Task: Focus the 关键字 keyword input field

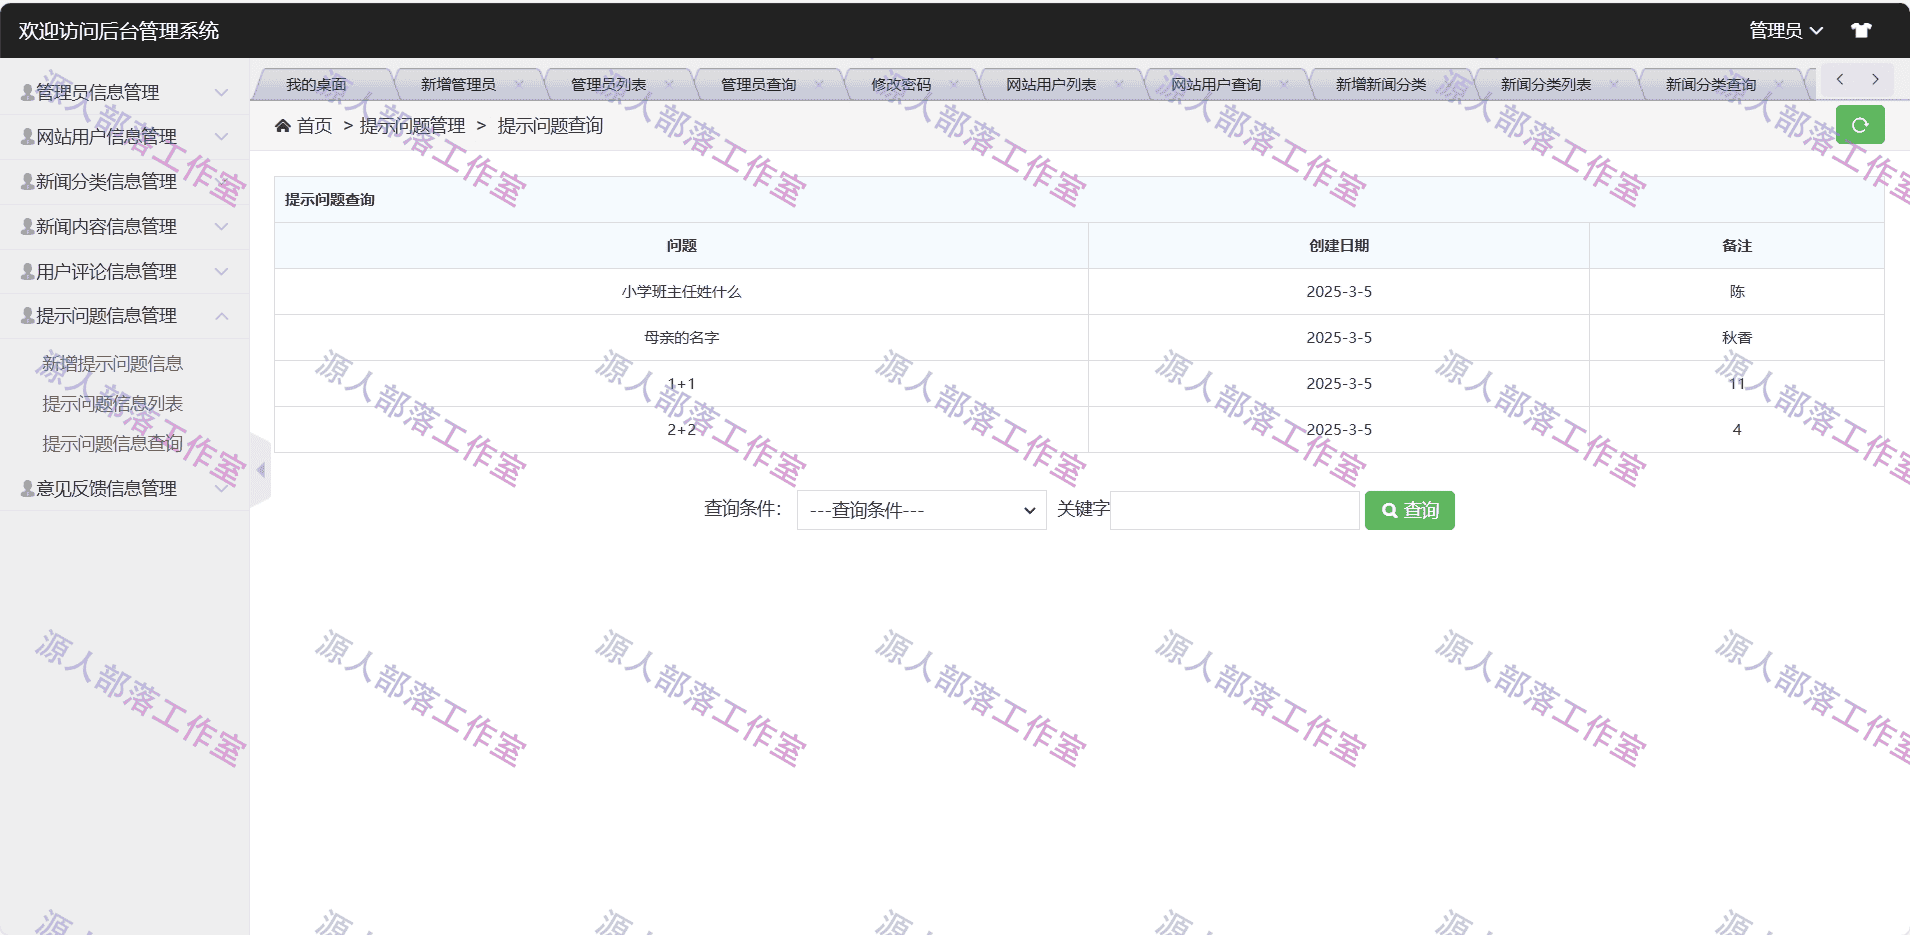Action: 1234,510
